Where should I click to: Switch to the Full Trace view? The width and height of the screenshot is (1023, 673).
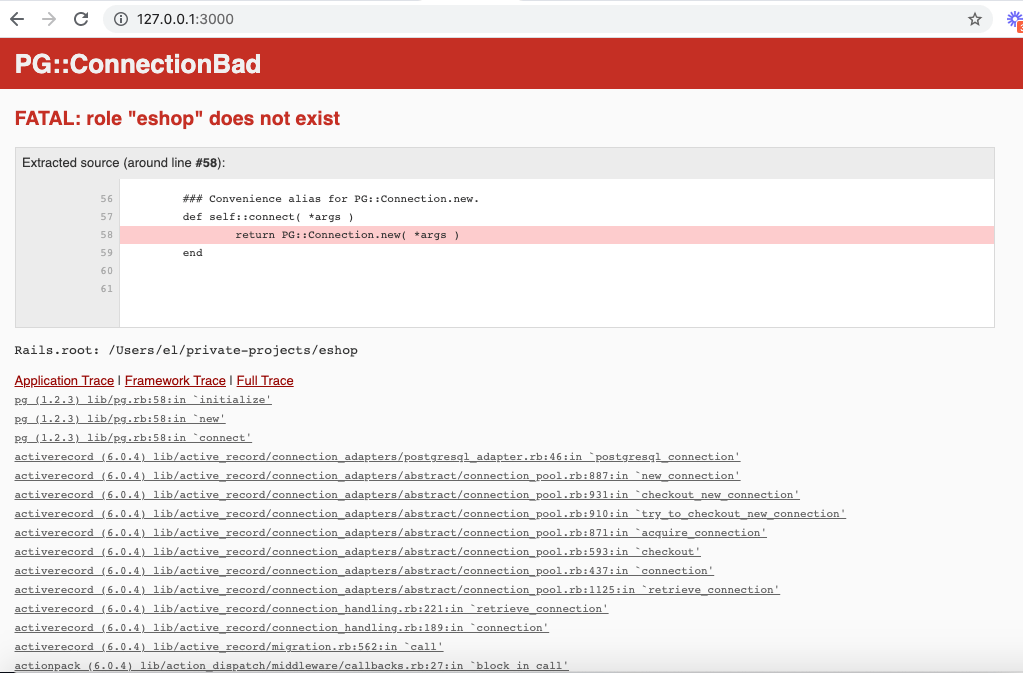pyautogui.click(x=264, y=381)
